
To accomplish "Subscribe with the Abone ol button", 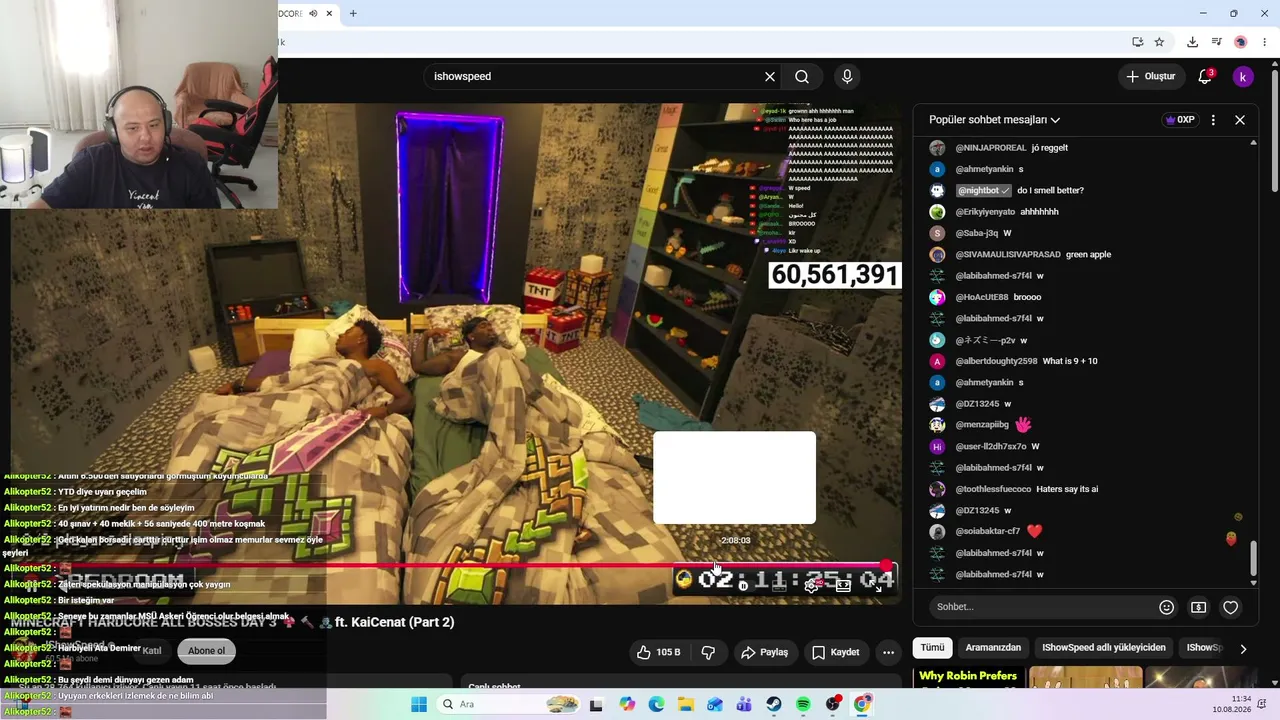I will point(207,651).
